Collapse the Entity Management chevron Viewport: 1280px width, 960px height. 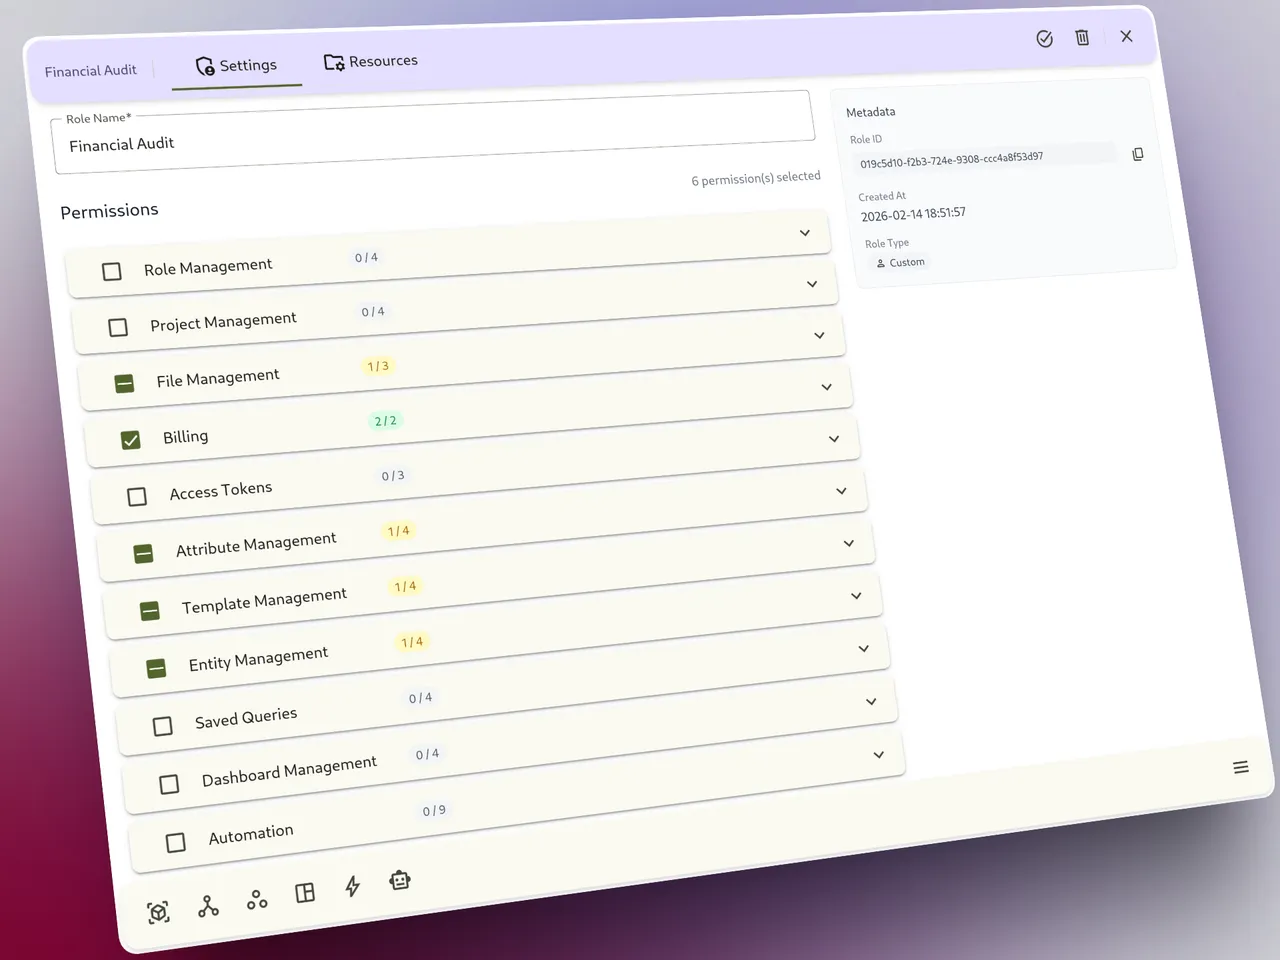pos(864,648)
